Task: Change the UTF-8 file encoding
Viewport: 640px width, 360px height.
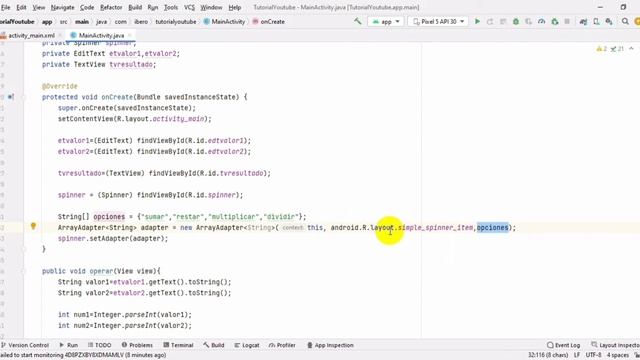Action: click(x=593, y=355)
